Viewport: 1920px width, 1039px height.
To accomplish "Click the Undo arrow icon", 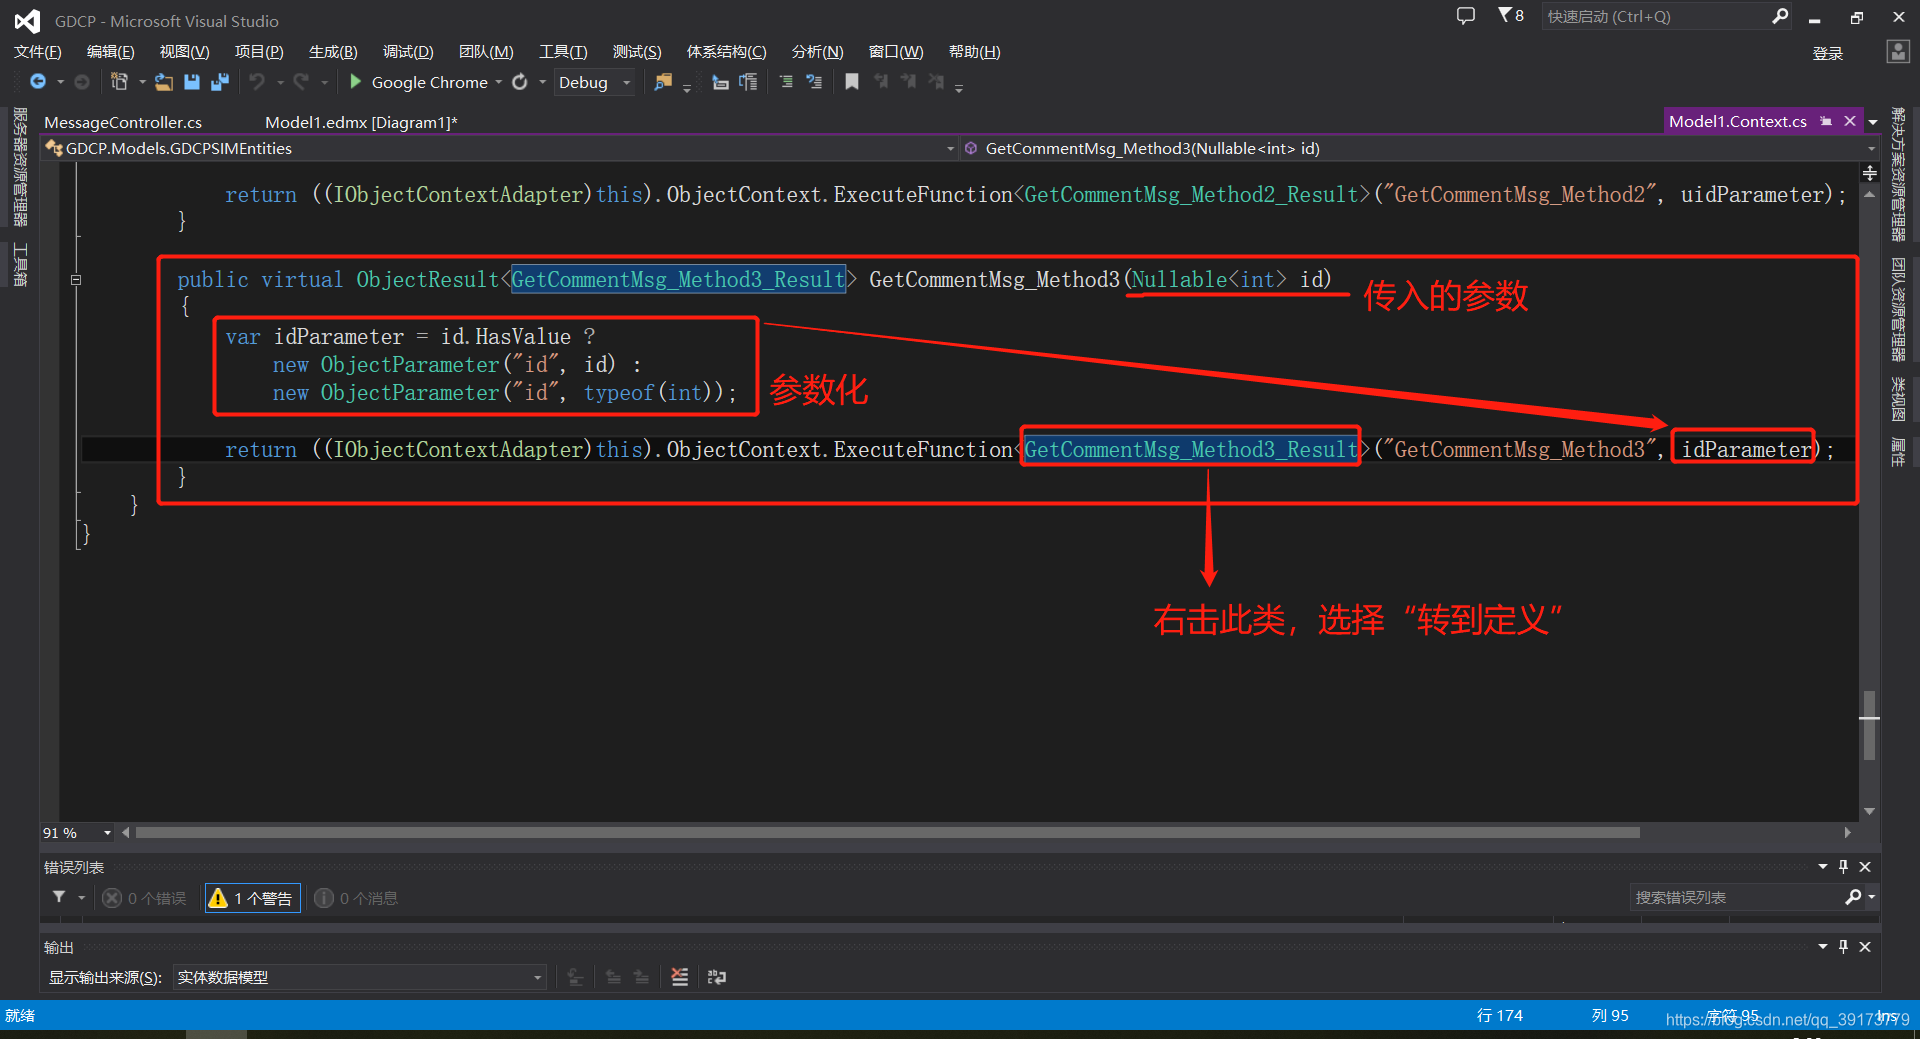I will pyautogui.click(x=258, y=82).
